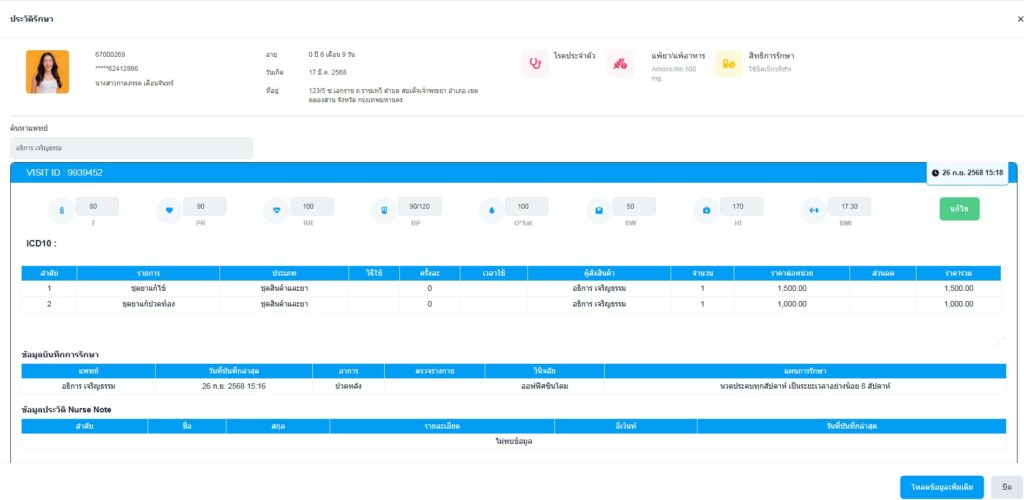Screen dimensions: 1024x500
Task: Click the yellow treatment rights pill icon
Action: [728, 63]
